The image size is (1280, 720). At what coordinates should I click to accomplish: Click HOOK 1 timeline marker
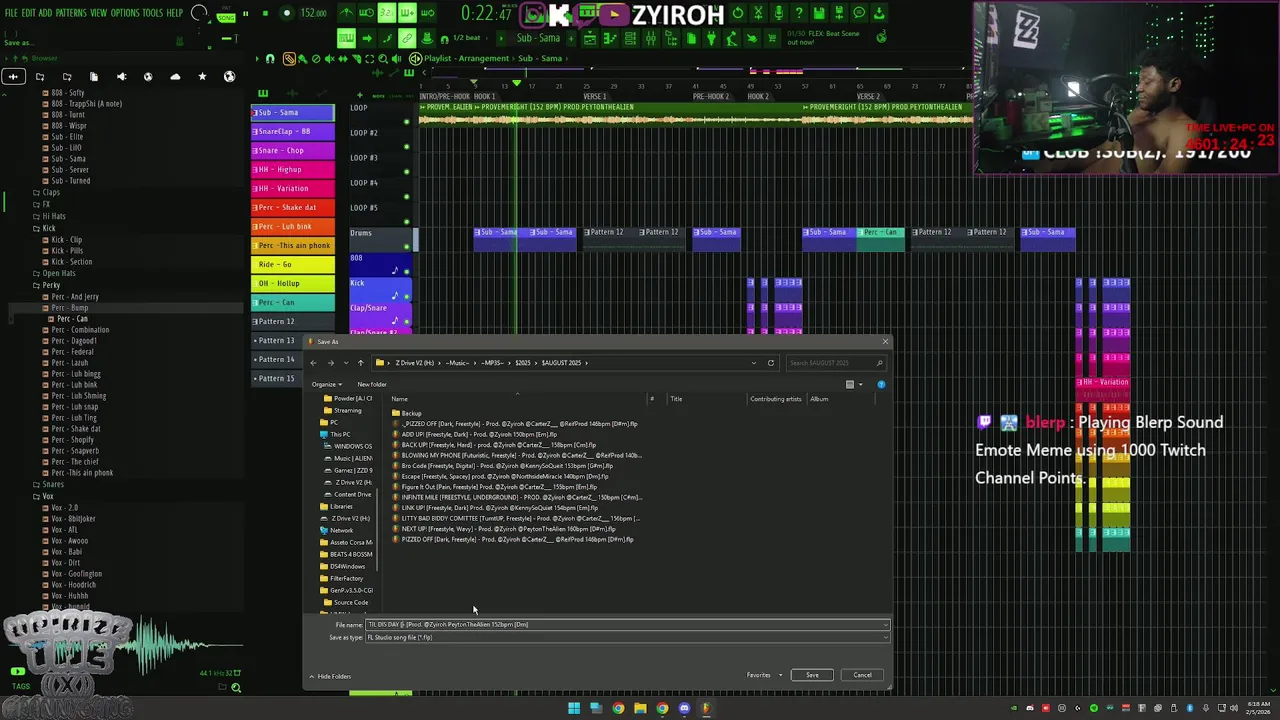tap(485, 97)
